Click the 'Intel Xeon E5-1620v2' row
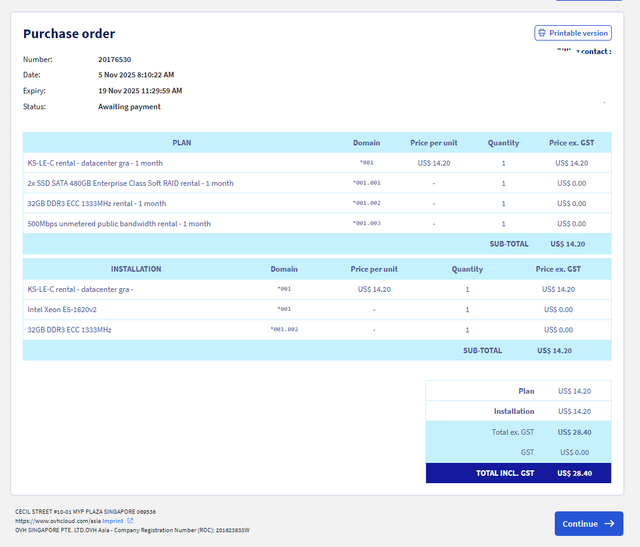640x547 pixels. [317, 309]
